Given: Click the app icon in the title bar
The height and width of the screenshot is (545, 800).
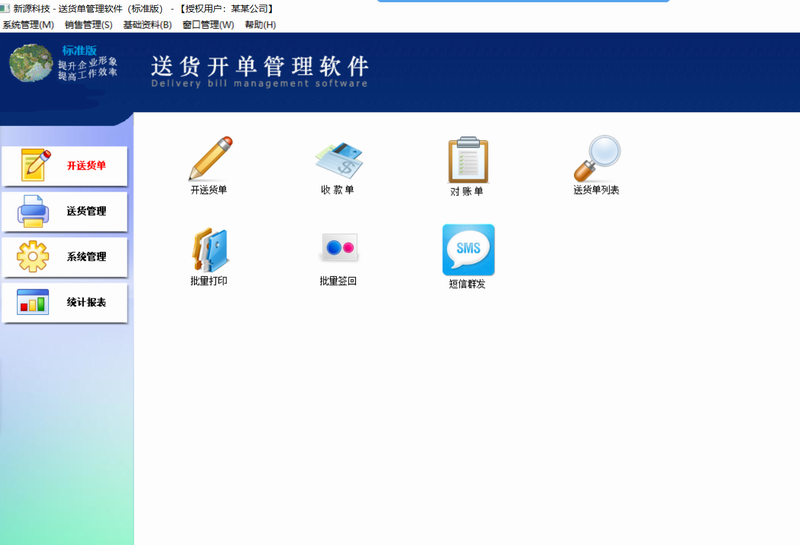Looking at the screenshot, I should tap(5, 8).
